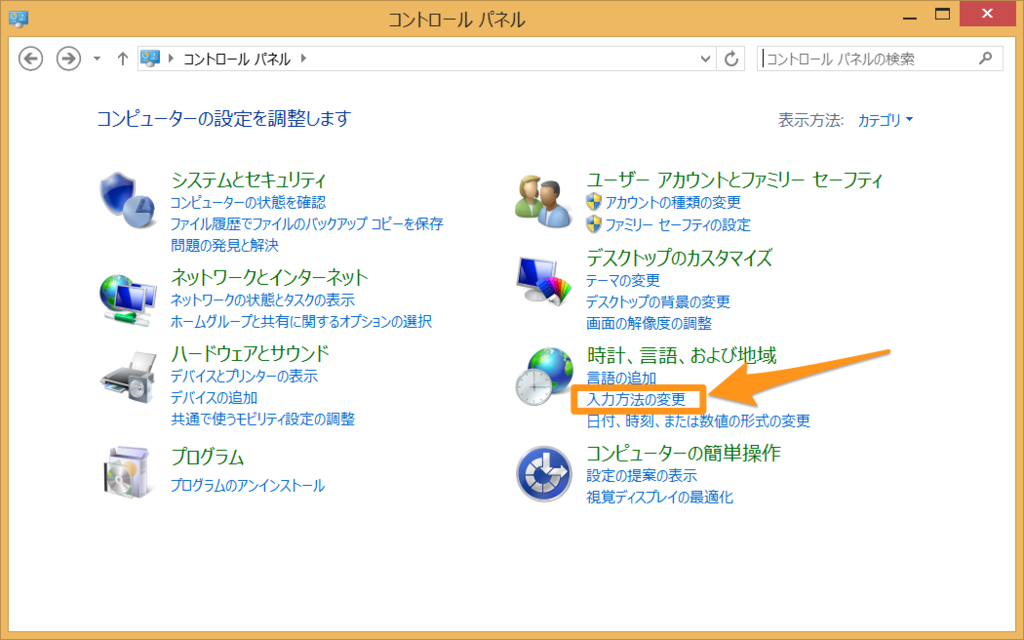
Task: Open デスクトップのカスタマイズ monitor icon
Action: point(541,280)
